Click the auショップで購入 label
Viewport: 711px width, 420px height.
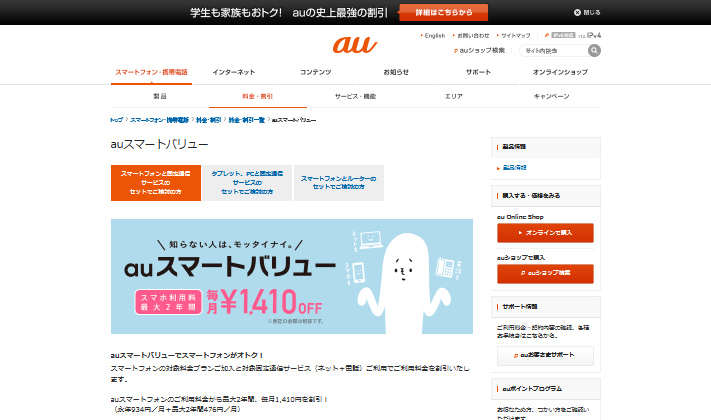point(521,258)
